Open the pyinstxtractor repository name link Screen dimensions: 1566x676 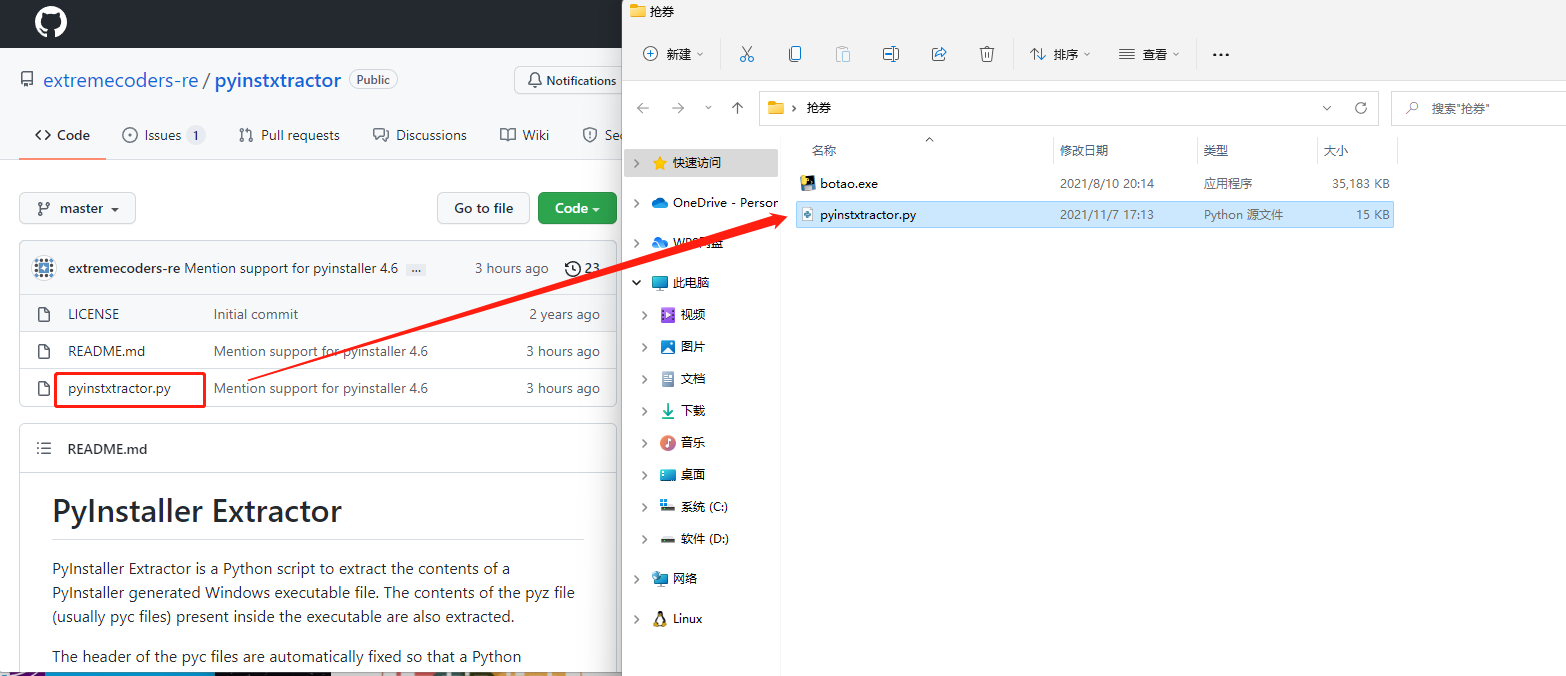[278, 80]
